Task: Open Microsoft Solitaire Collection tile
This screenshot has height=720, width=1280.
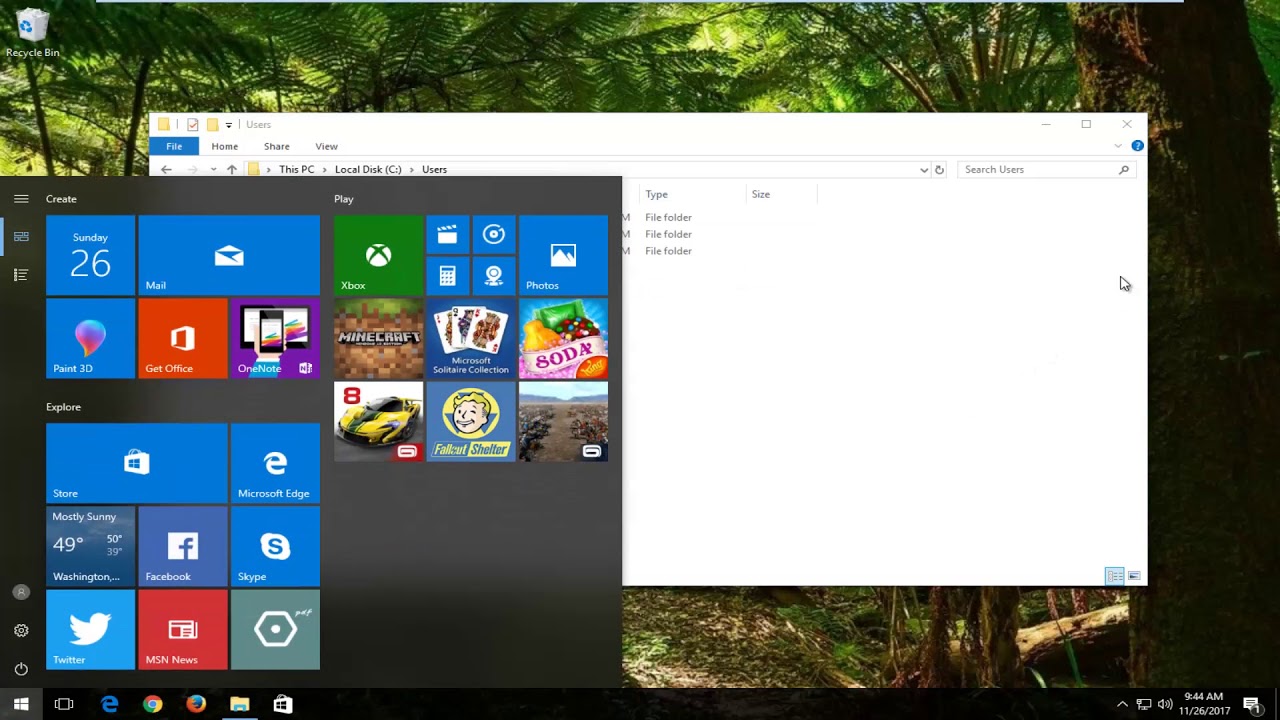Action: coord(471,338)
